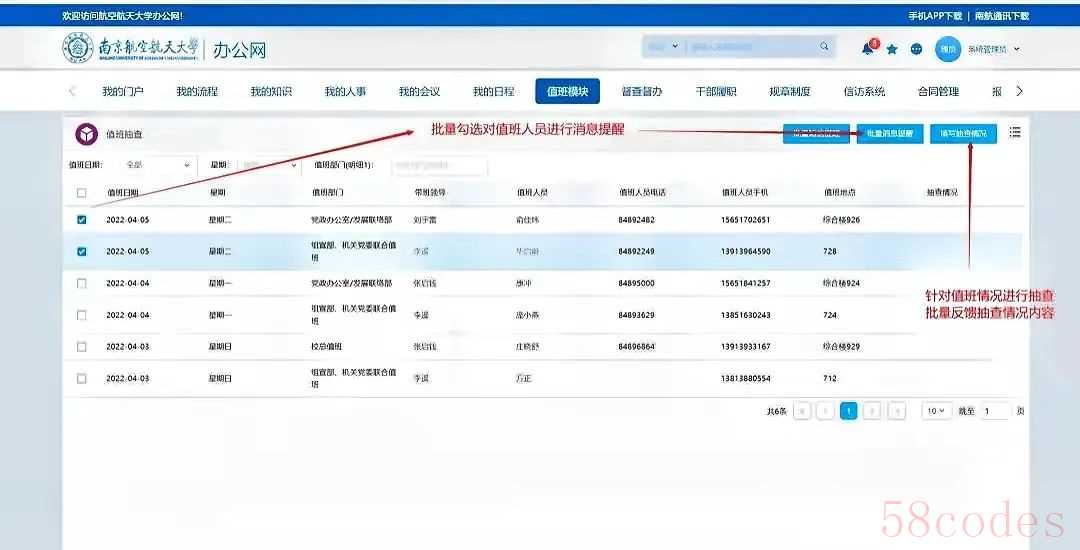Check the 2022-04-03 校总值班 row checkbox

pyautogui.click(x=82, y=347)
